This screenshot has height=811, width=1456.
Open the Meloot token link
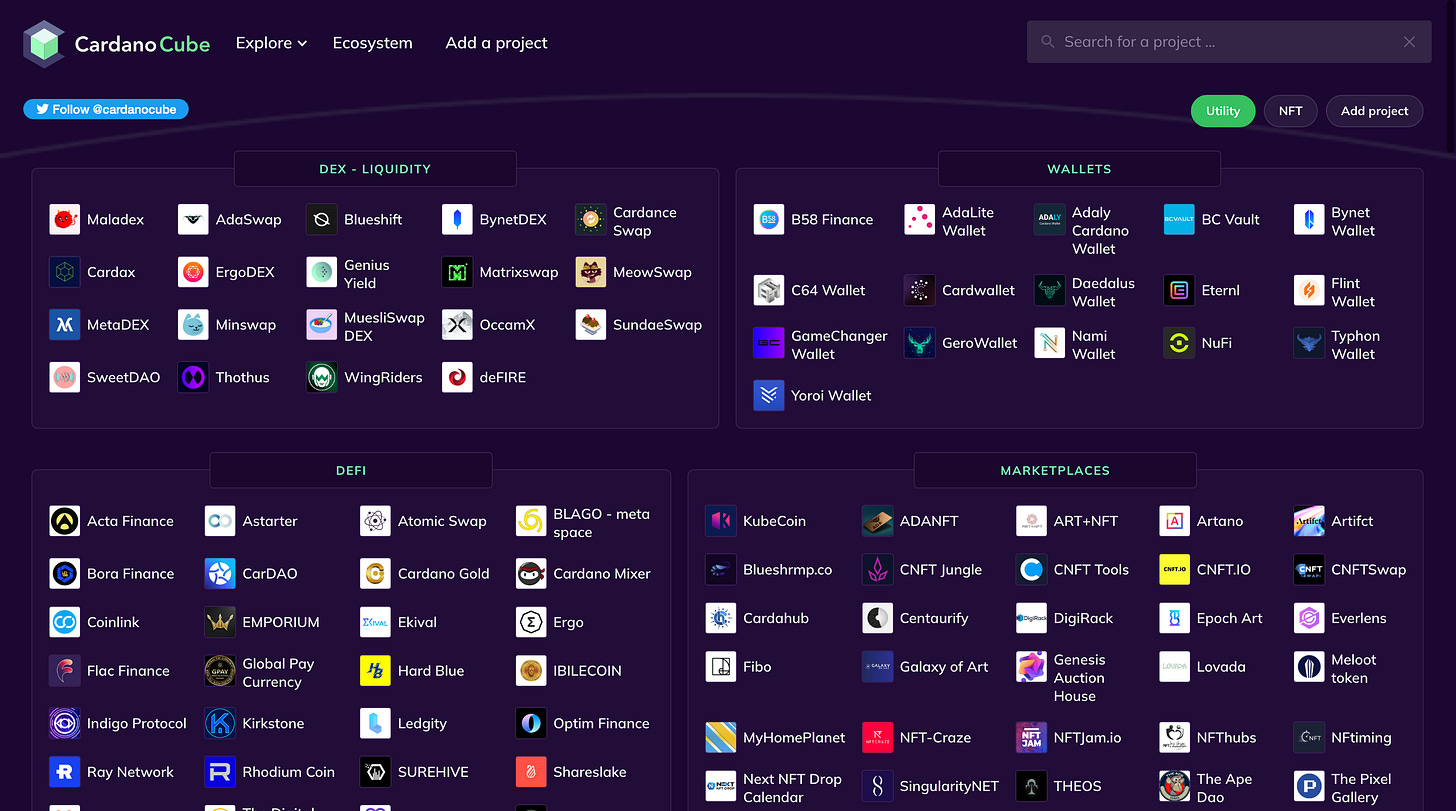pos(1354,669)
